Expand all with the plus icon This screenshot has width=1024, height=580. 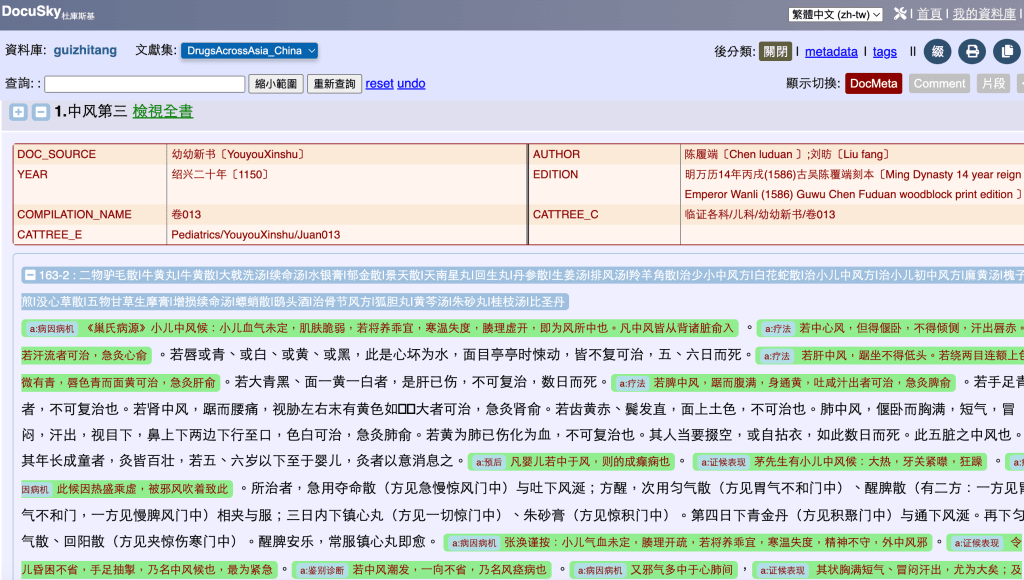[x=18, y=112]
